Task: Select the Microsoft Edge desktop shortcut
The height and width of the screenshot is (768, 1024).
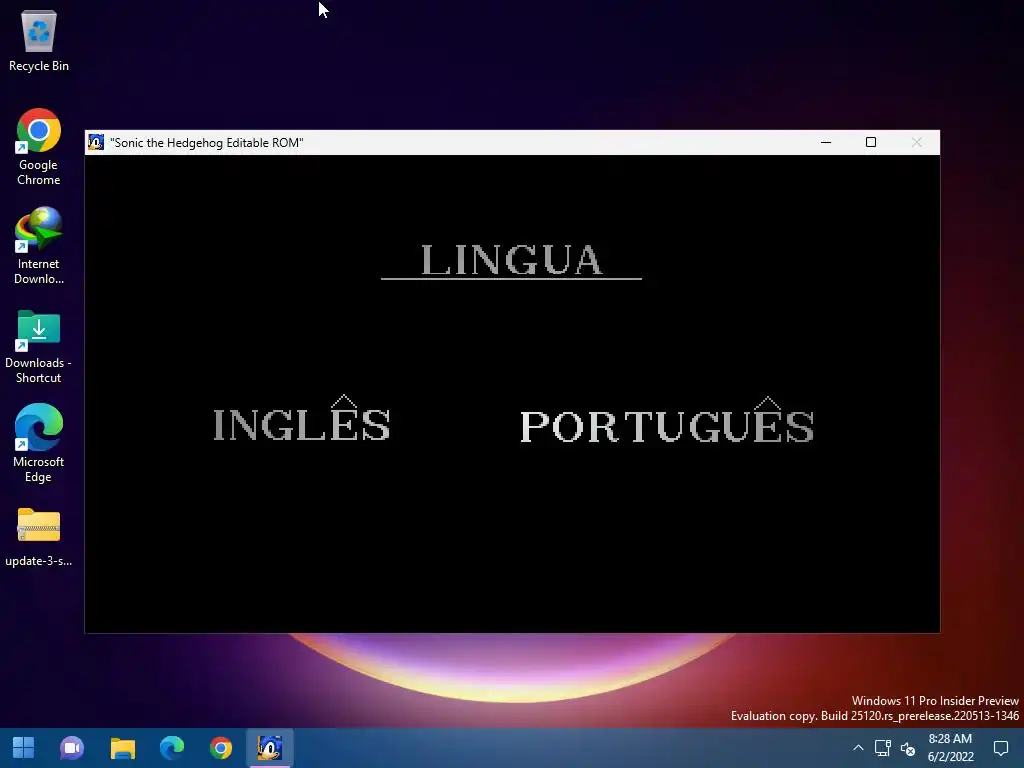Action: click(x=39, y=443)
